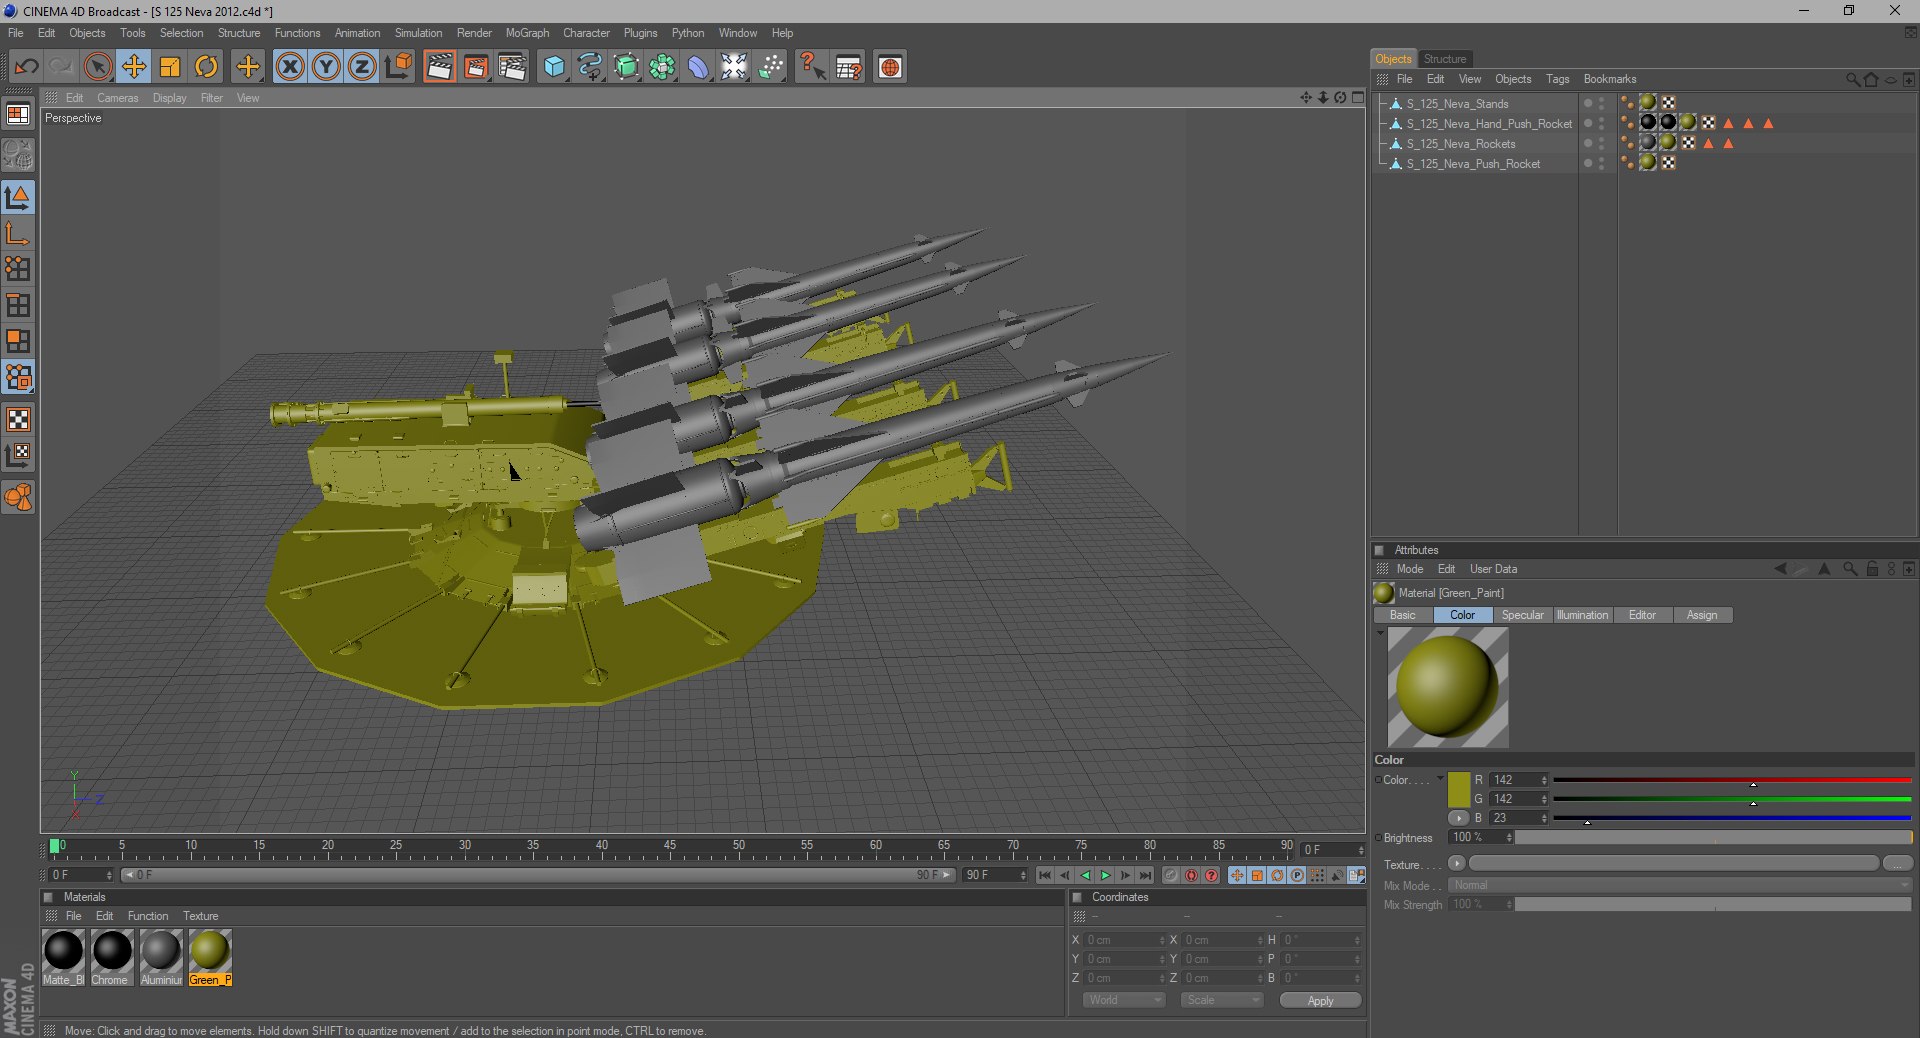1920x1038 pixels.
Task: Adjust the red R color slider
Action: [1732, 780]
